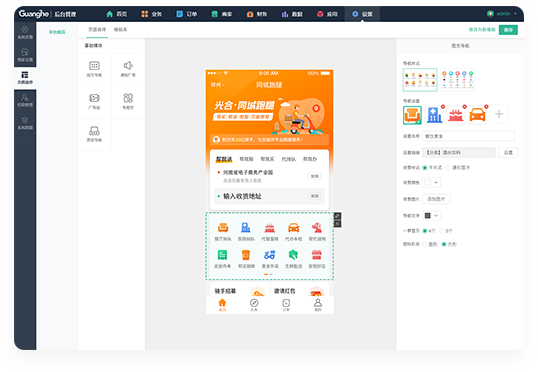This screenshot has width=538, height=372.
Task: Open the 郑州 city selector in phone preview
Action: click(x=218, y=85)
